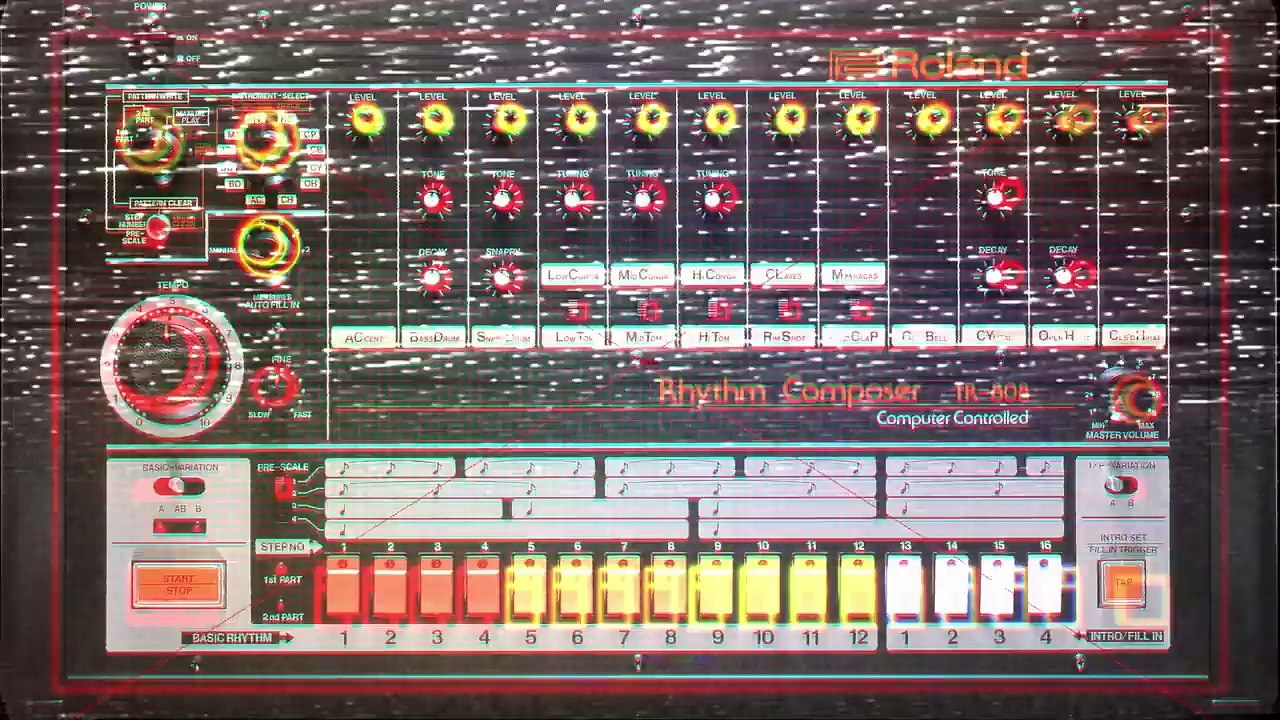Activate orange step button 8

tap(670, 587)
